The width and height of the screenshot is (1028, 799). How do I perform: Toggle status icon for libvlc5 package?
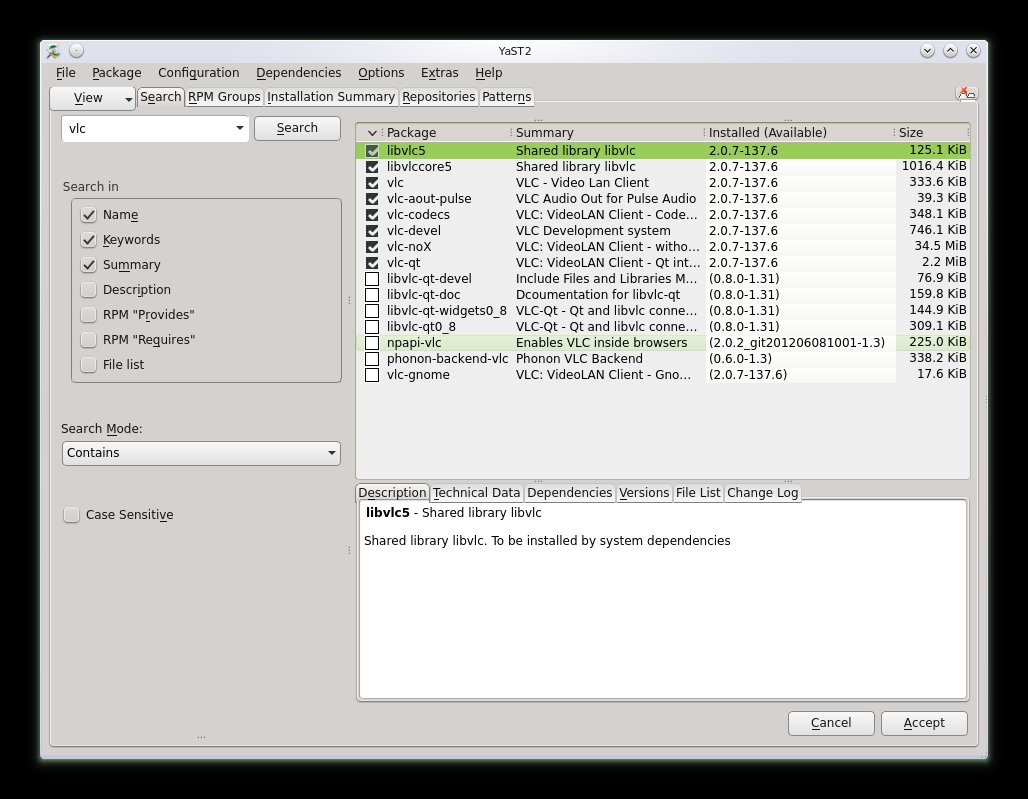tap(372, 151)
